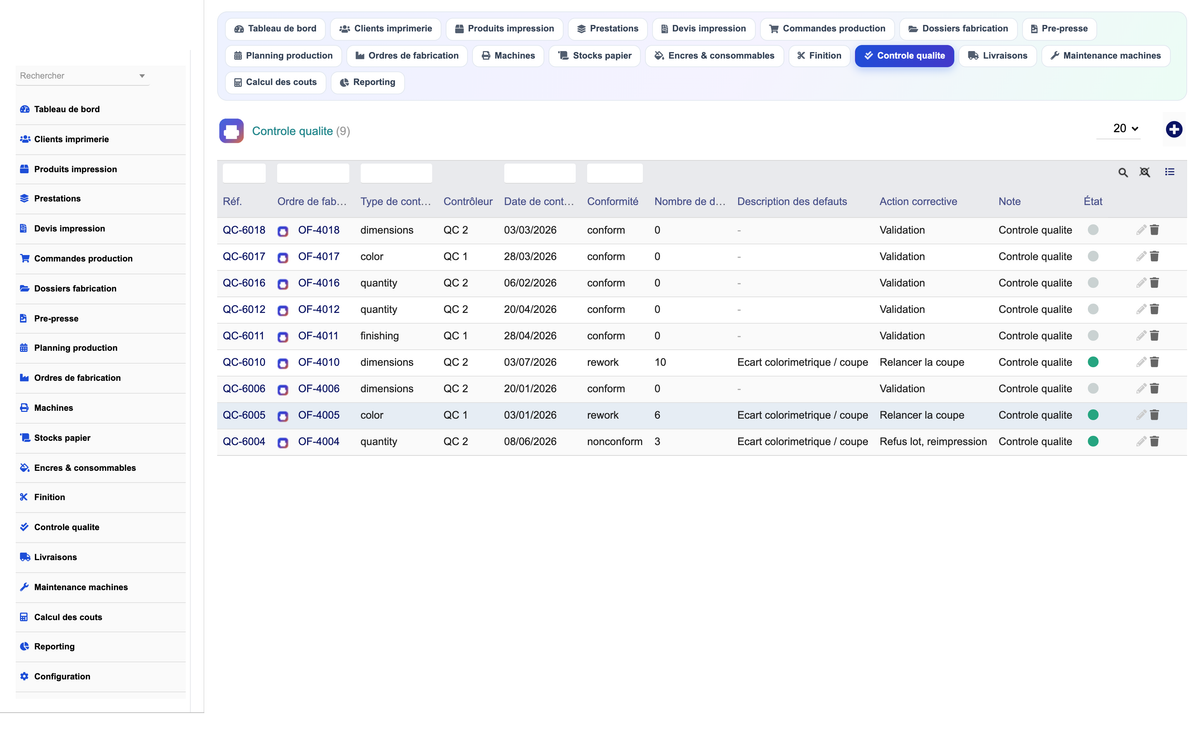Delete row QC-6011 with trash icon

point(1154,336)
